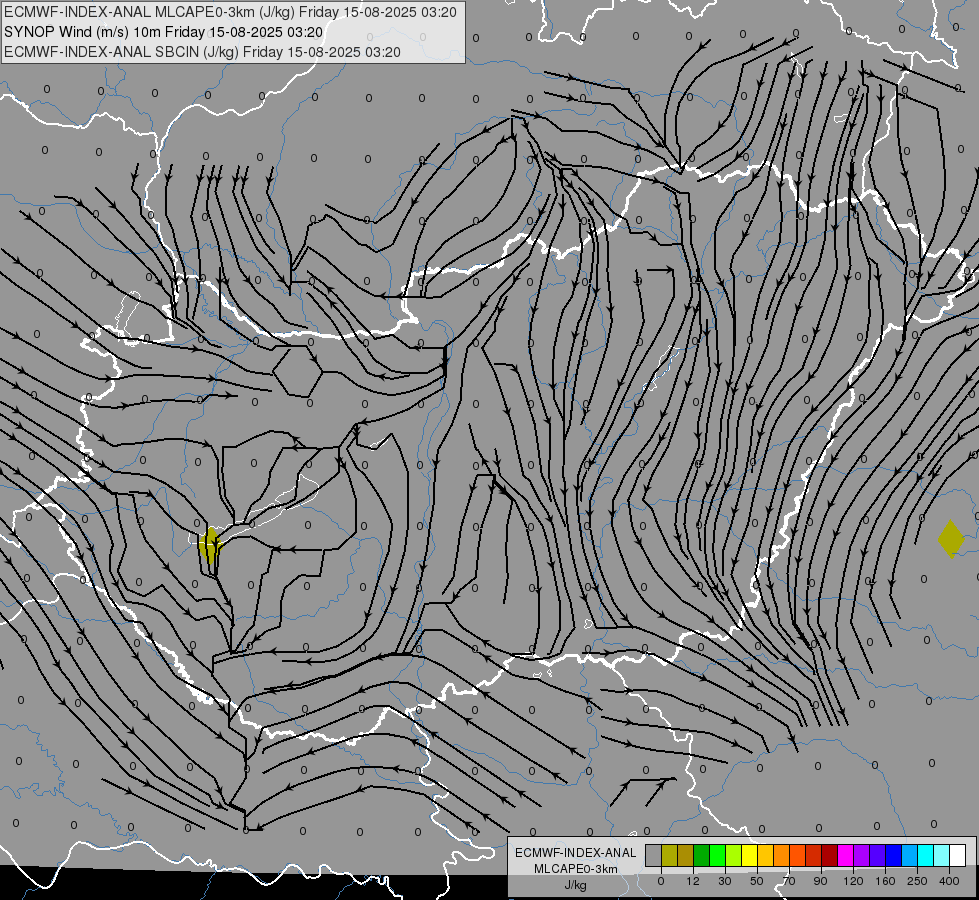Choose the pale cyan swatch left of 400

(942, 855)
